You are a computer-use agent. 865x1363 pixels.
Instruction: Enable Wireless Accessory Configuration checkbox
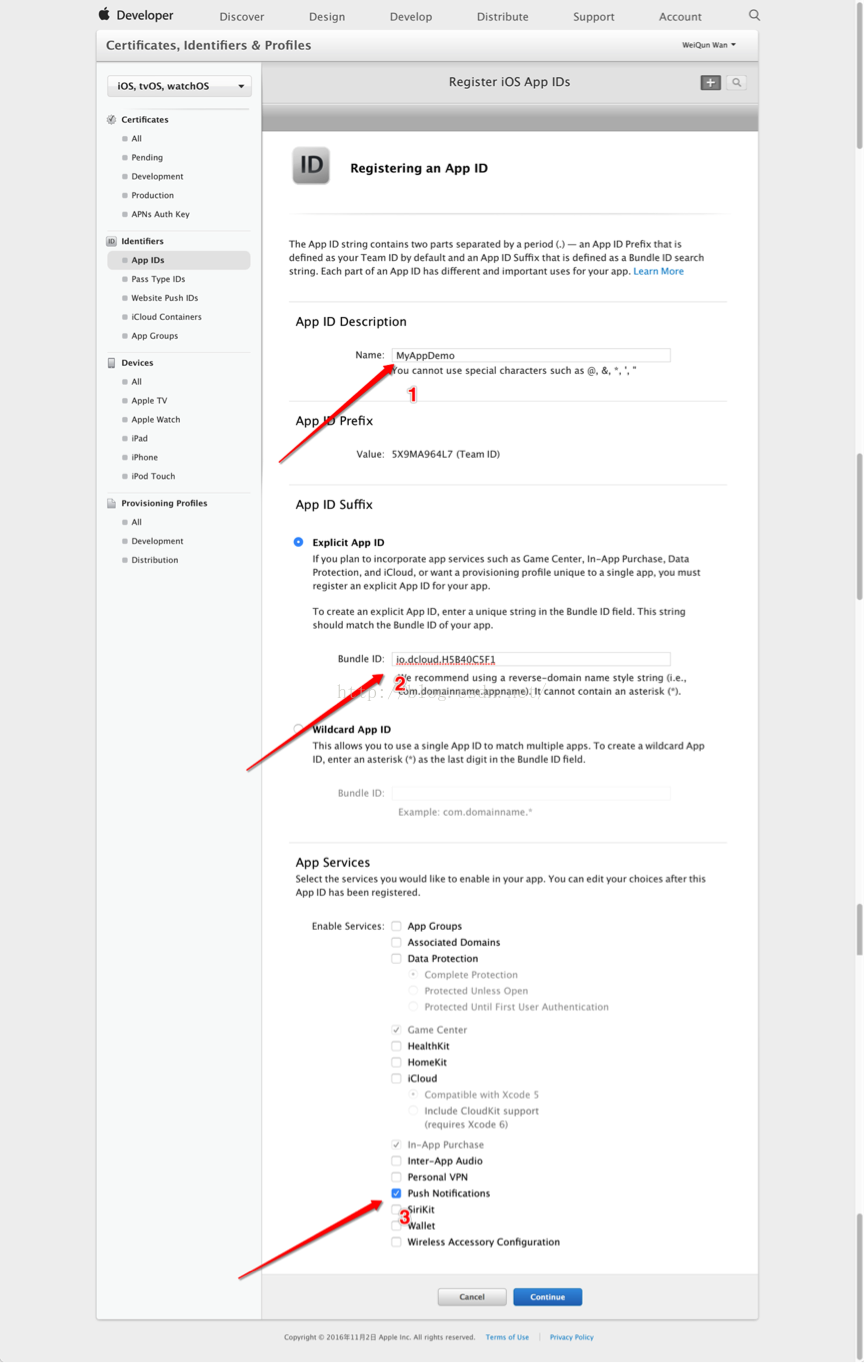point(396,1242)
